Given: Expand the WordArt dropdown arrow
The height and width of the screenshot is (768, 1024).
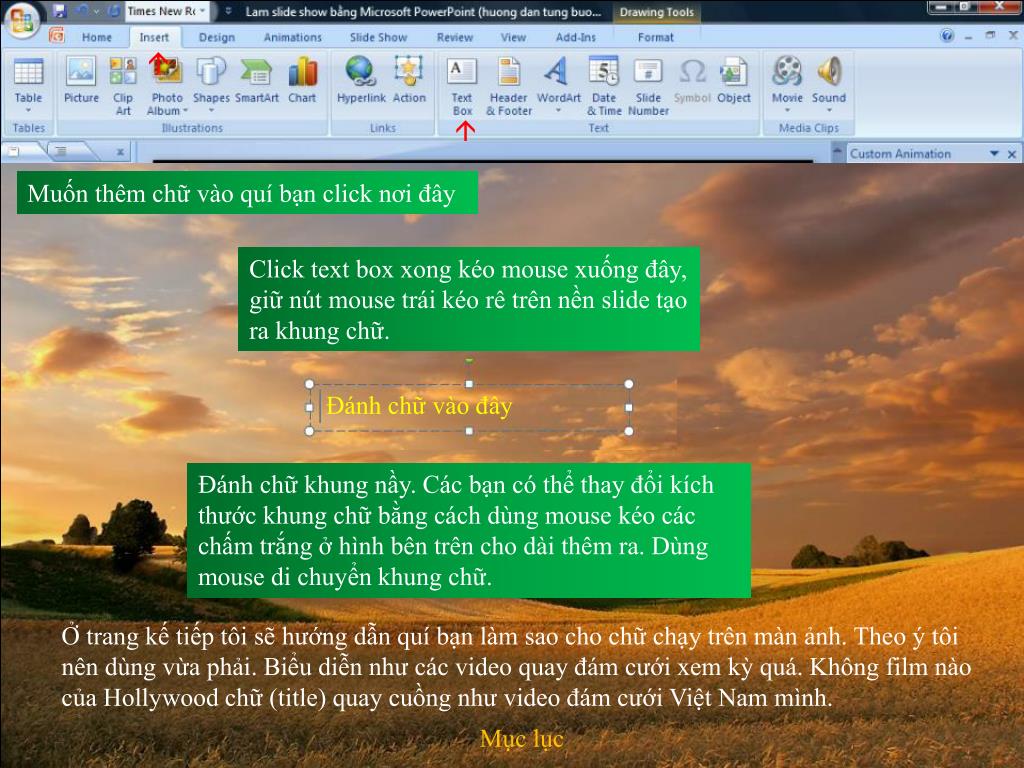Looking at the screenshot, I should pos(558,110).
